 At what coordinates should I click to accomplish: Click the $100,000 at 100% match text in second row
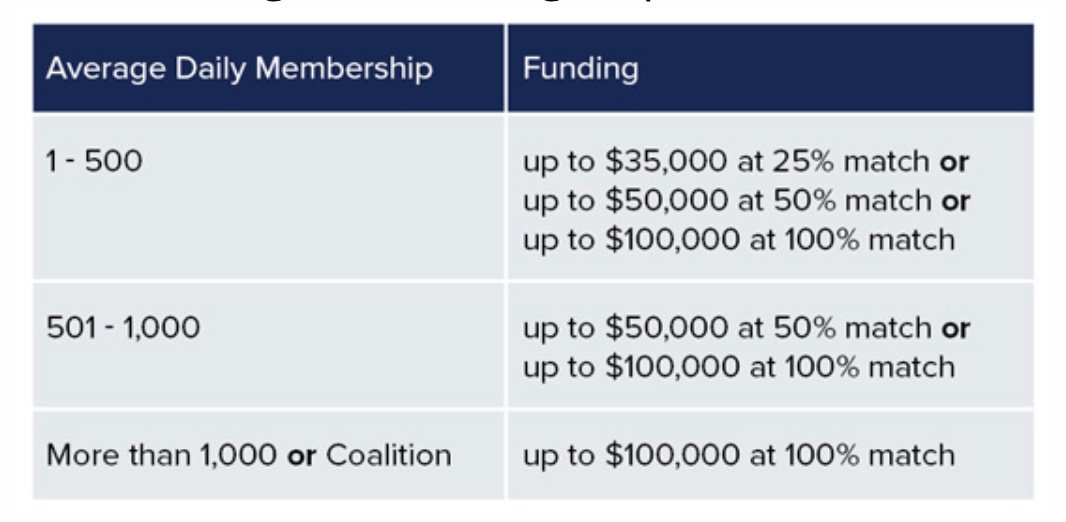coord(779,367)
